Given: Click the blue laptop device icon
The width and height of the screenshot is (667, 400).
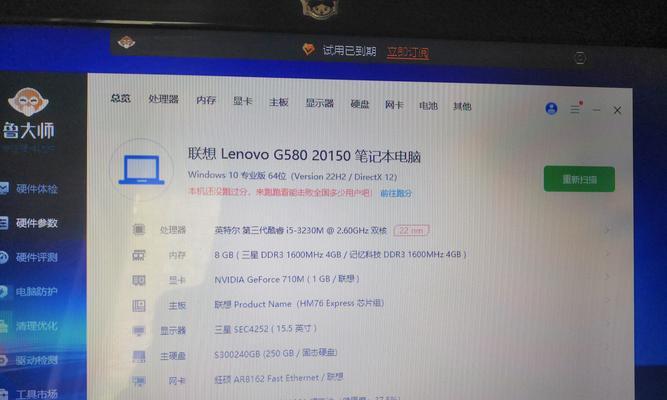Looking at the screenshot, I should tap(142, 170).
